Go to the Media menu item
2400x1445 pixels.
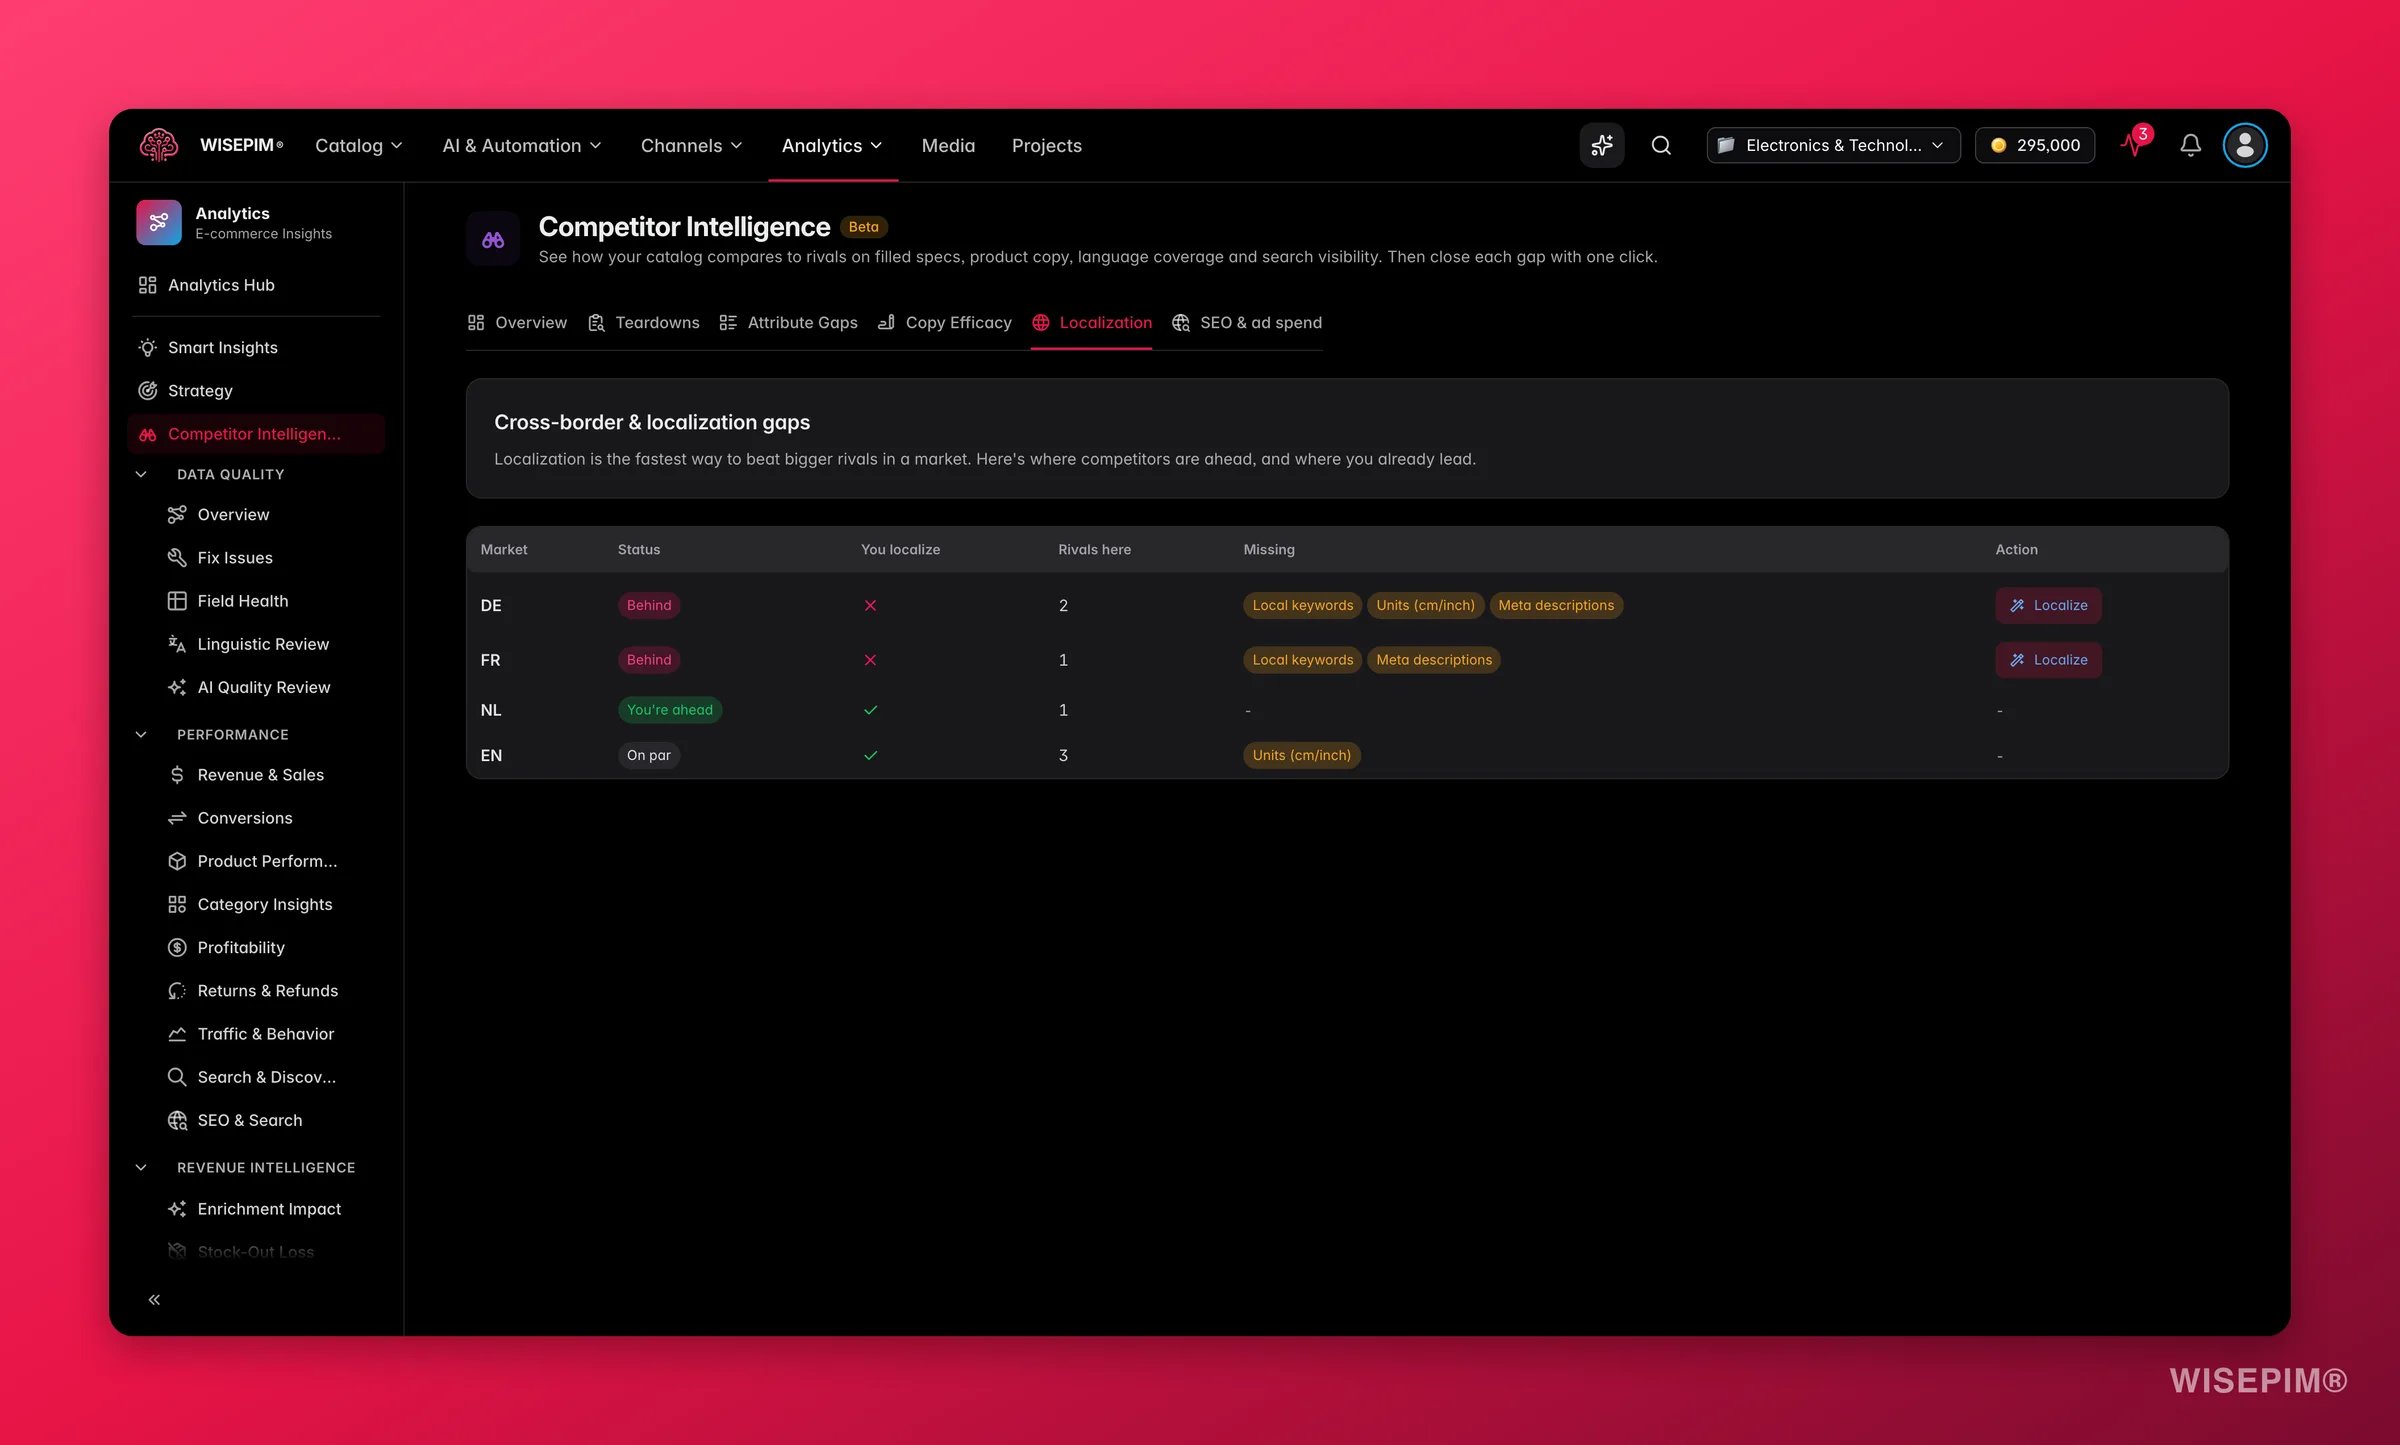(x=948, y=145)
